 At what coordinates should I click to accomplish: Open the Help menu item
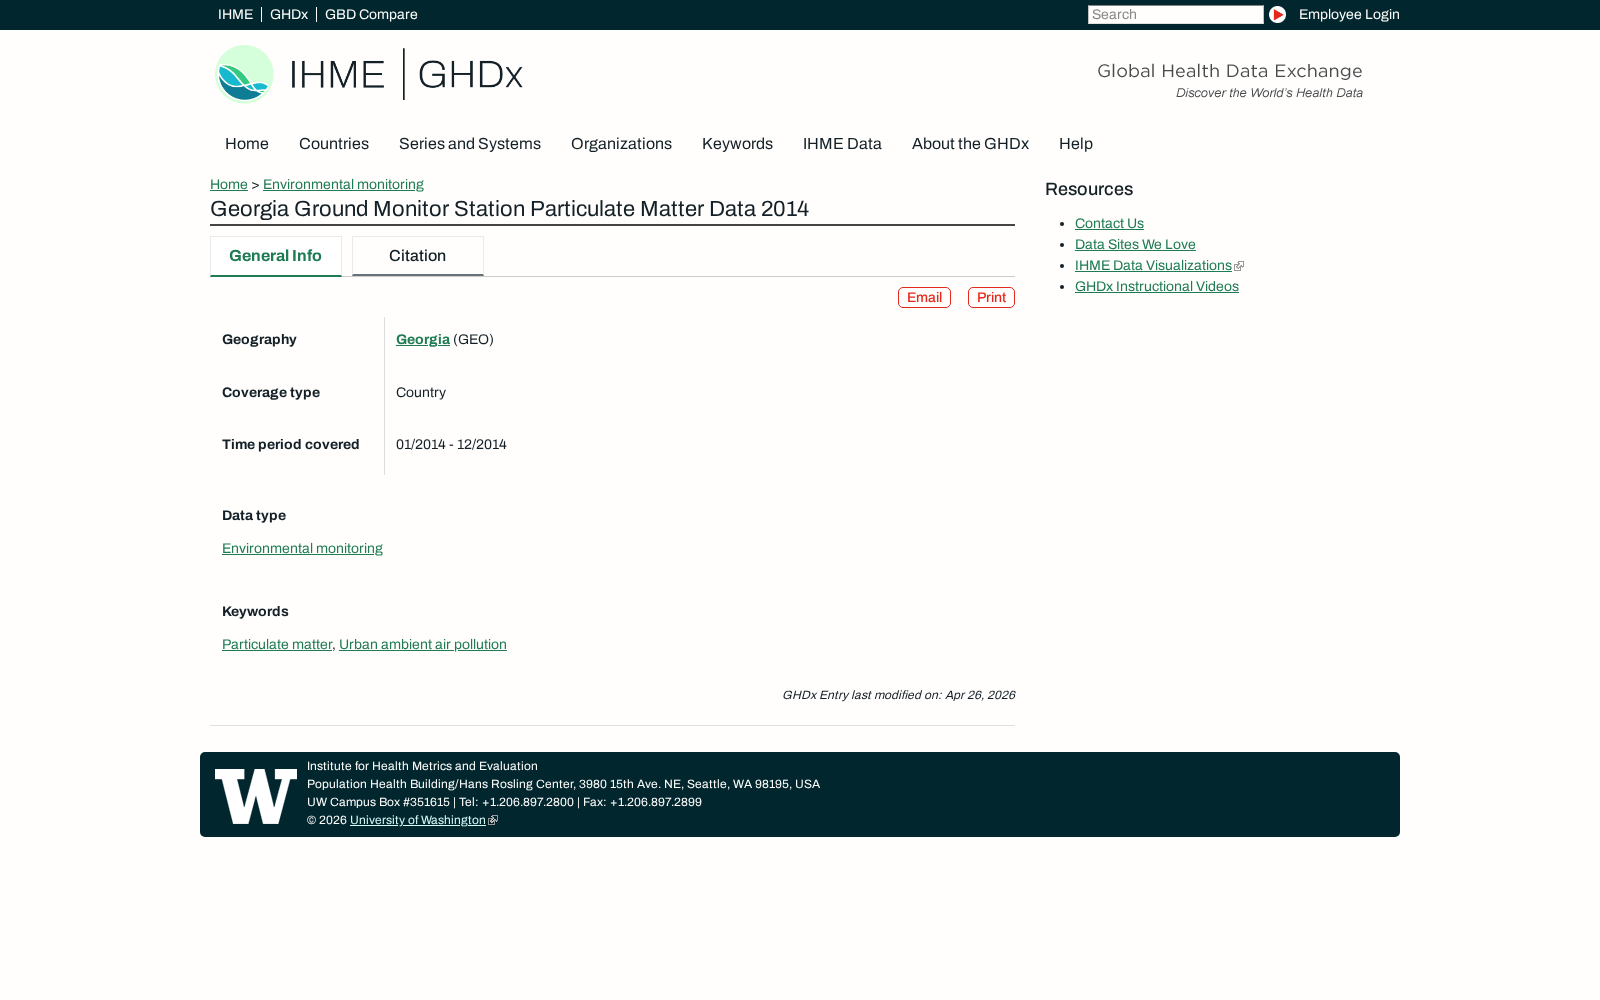(1076, 144)
